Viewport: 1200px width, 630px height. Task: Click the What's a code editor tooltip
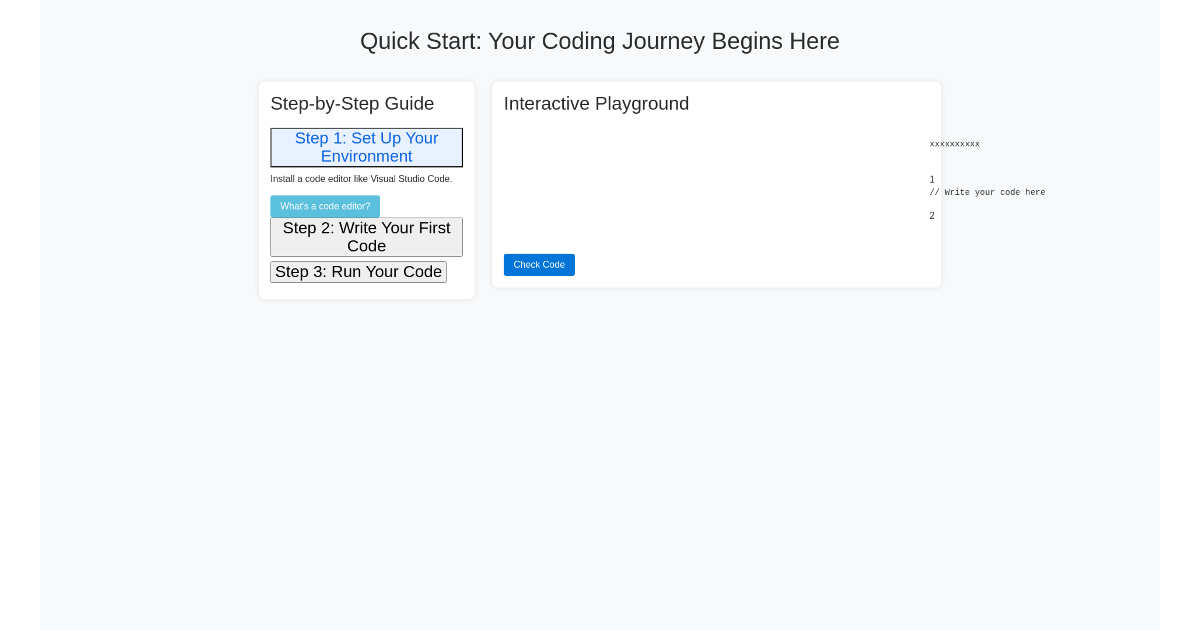[325, 206]
